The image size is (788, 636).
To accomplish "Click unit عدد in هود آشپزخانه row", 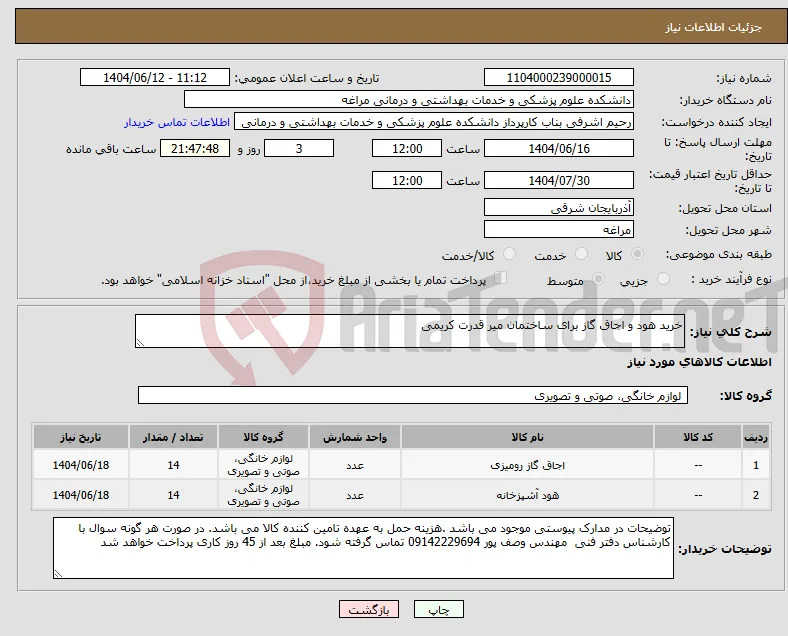I will 355,495.
